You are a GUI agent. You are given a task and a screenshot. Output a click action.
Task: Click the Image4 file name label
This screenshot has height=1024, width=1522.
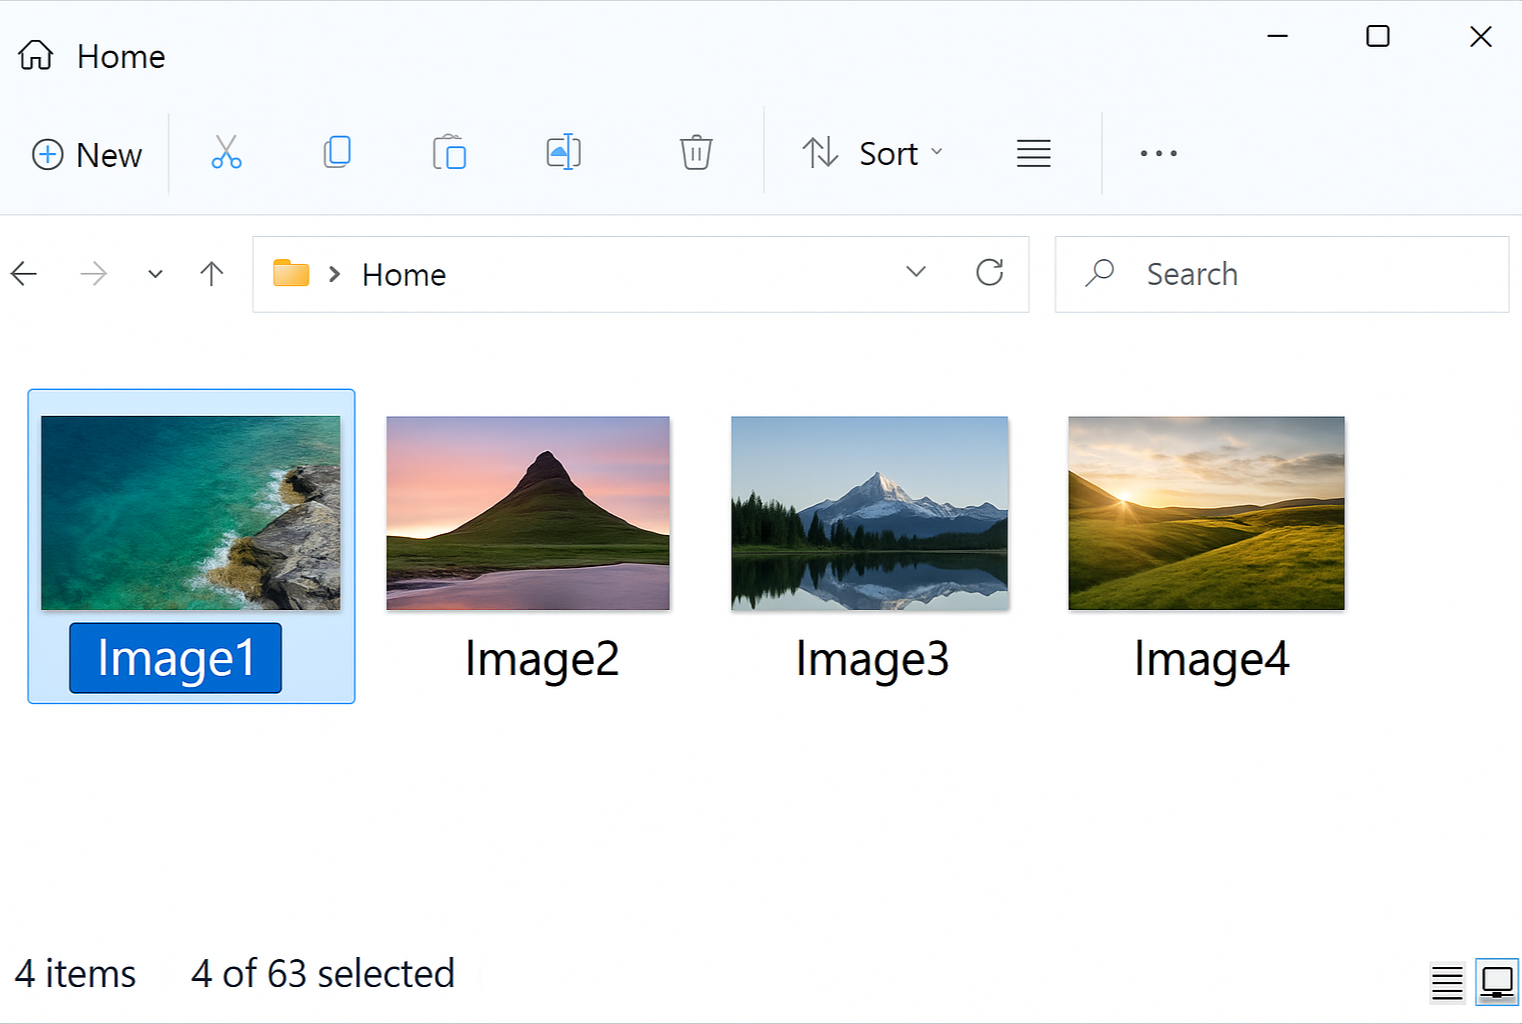point(1212,660)
